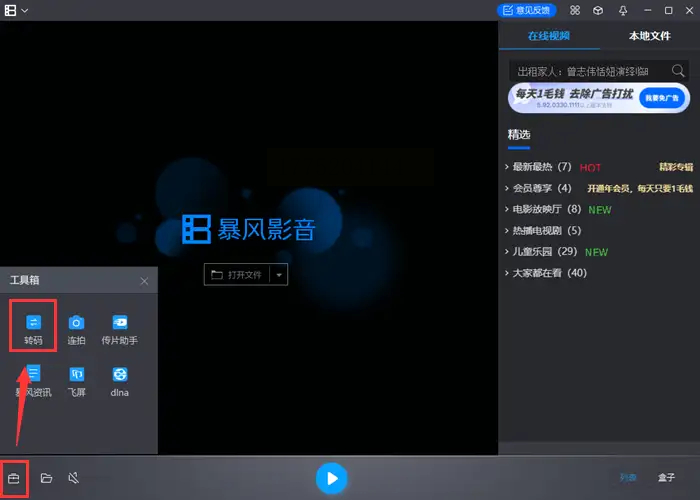Switch to the 列表 list view

coord(628,478)
